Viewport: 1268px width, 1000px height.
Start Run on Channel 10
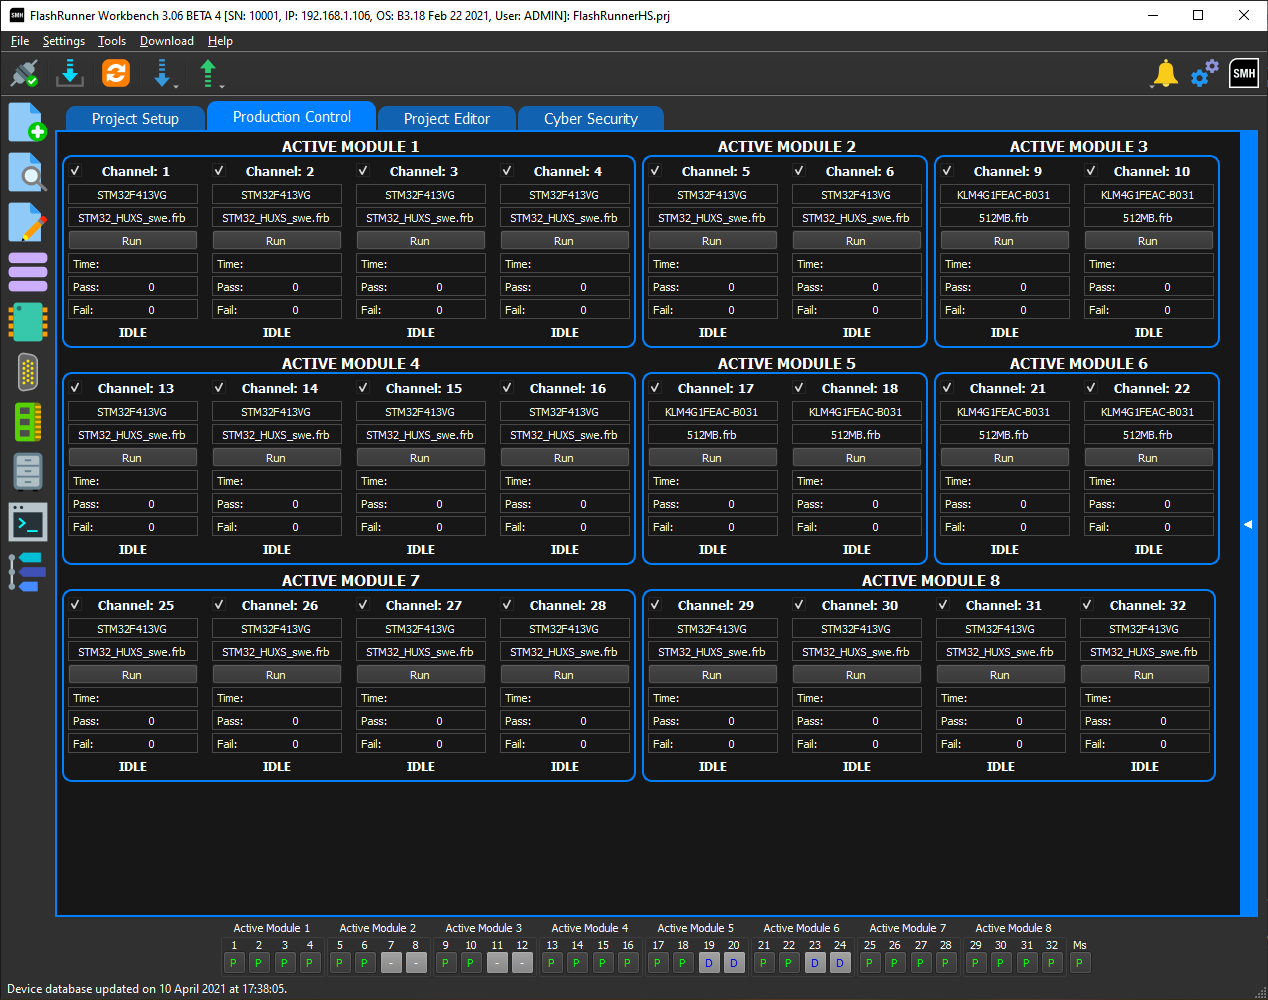(1148, 241)
